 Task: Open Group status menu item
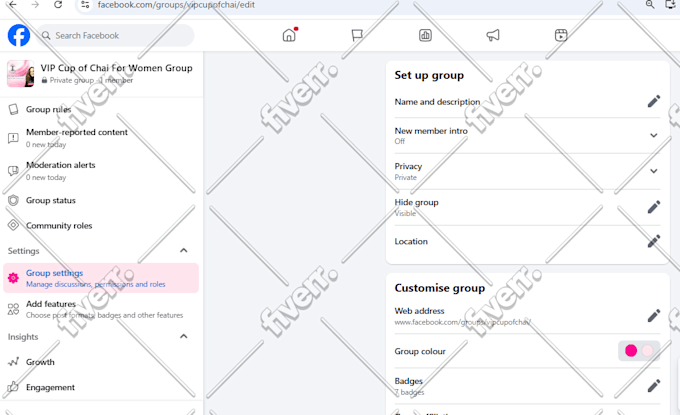pyautogui.click(x=101, y=200)
